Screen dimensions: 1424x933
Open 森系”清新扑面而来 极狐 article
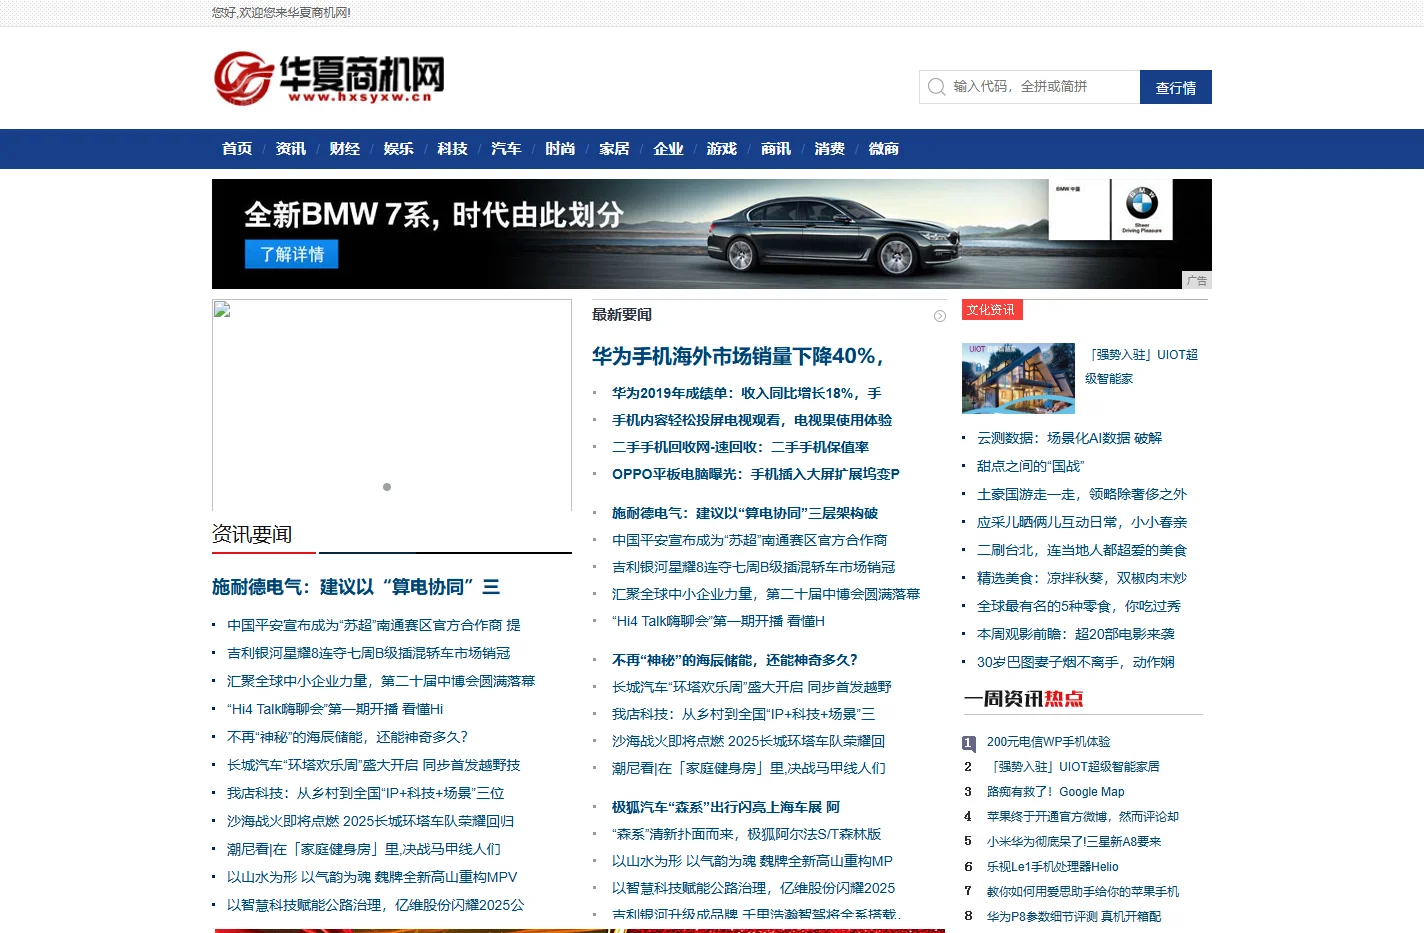pos(747,835)
